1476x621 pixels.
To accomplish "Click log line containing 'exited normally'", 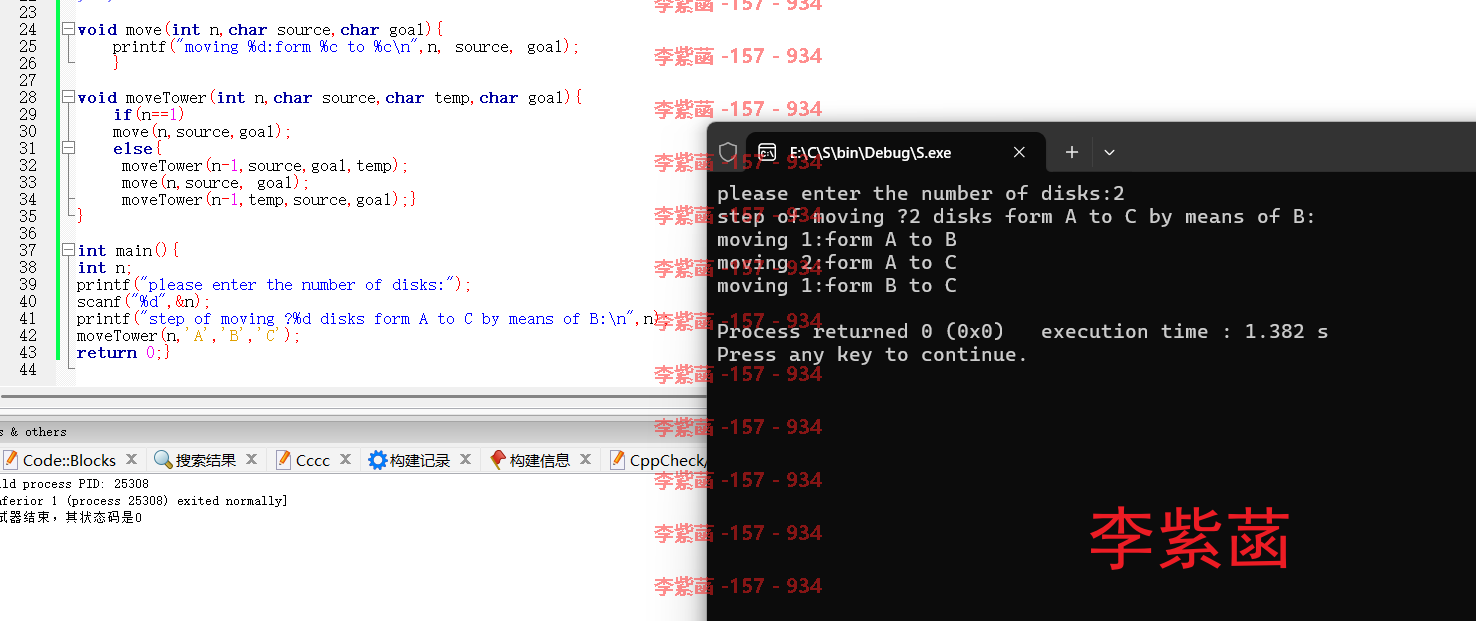I will tap(144, 500).
